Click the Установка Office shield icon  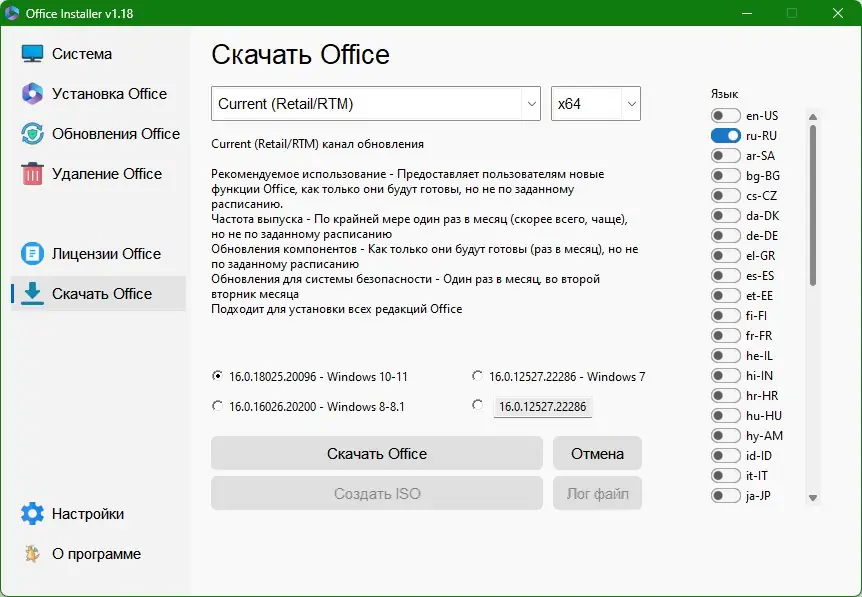tap(31, 93)
